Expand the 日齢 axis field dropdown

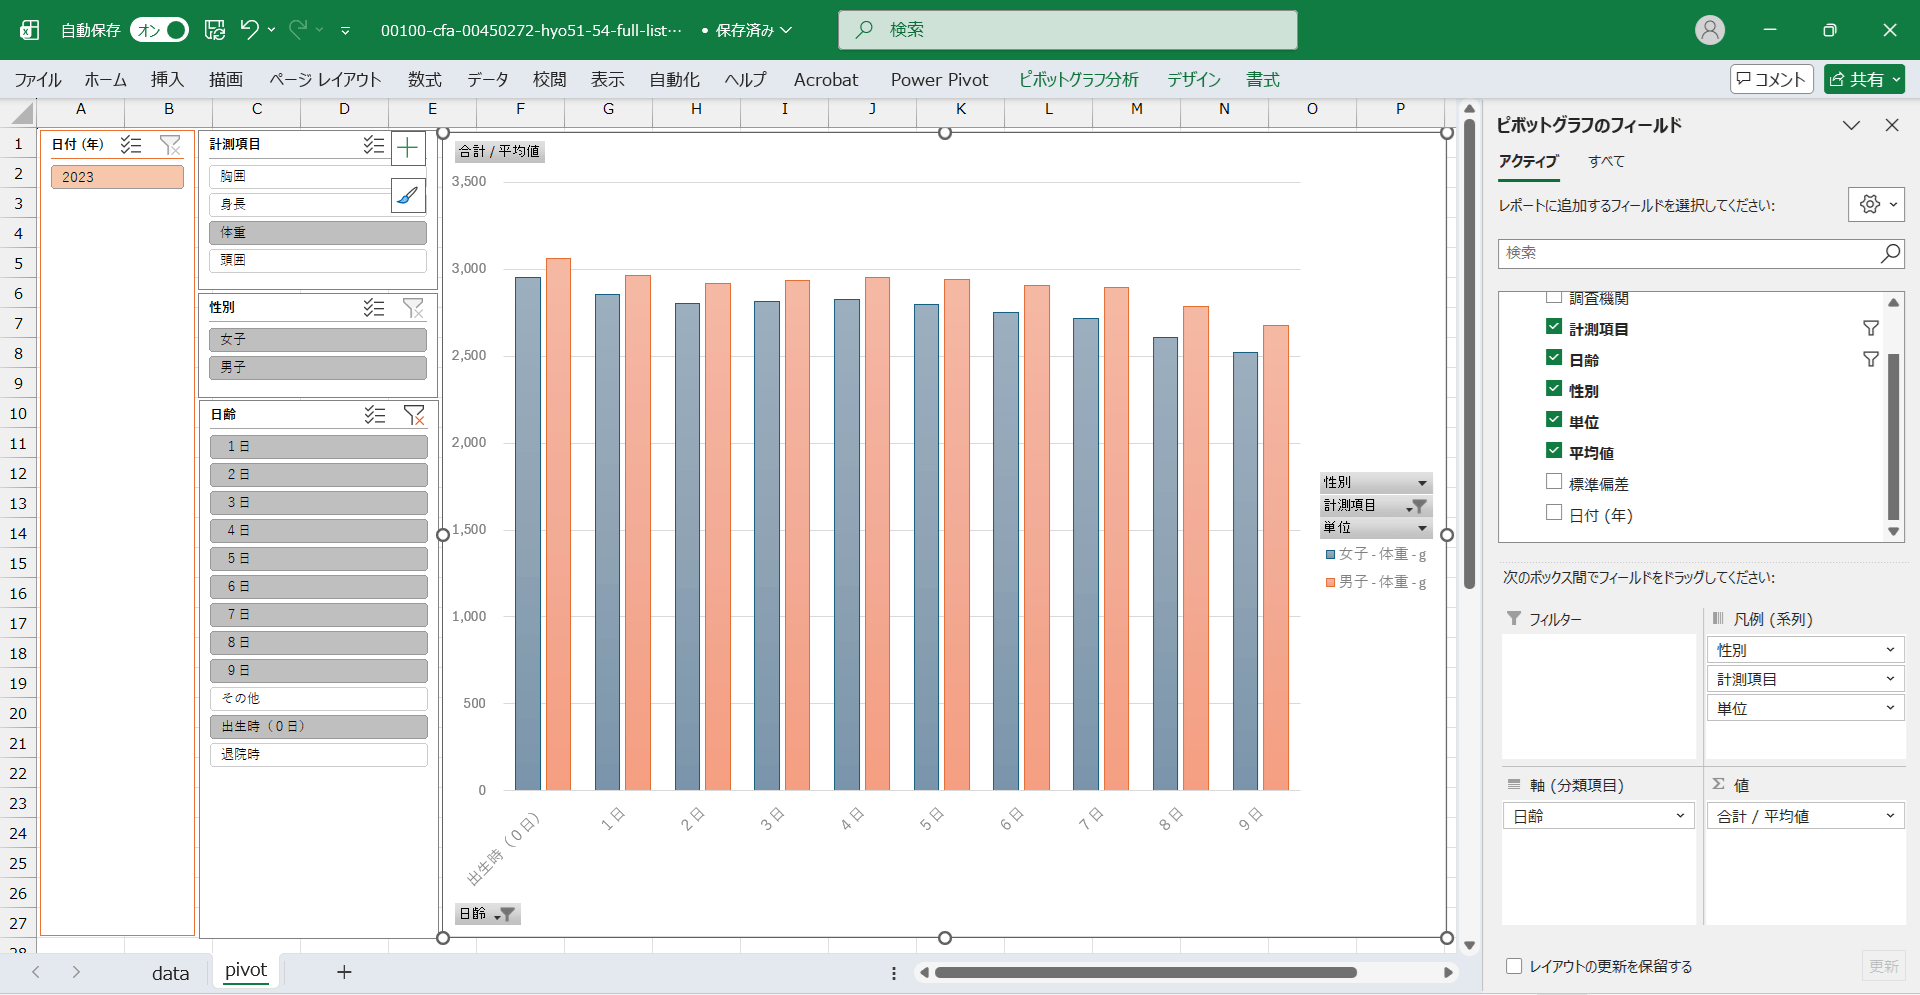[x=1680, y=816]
